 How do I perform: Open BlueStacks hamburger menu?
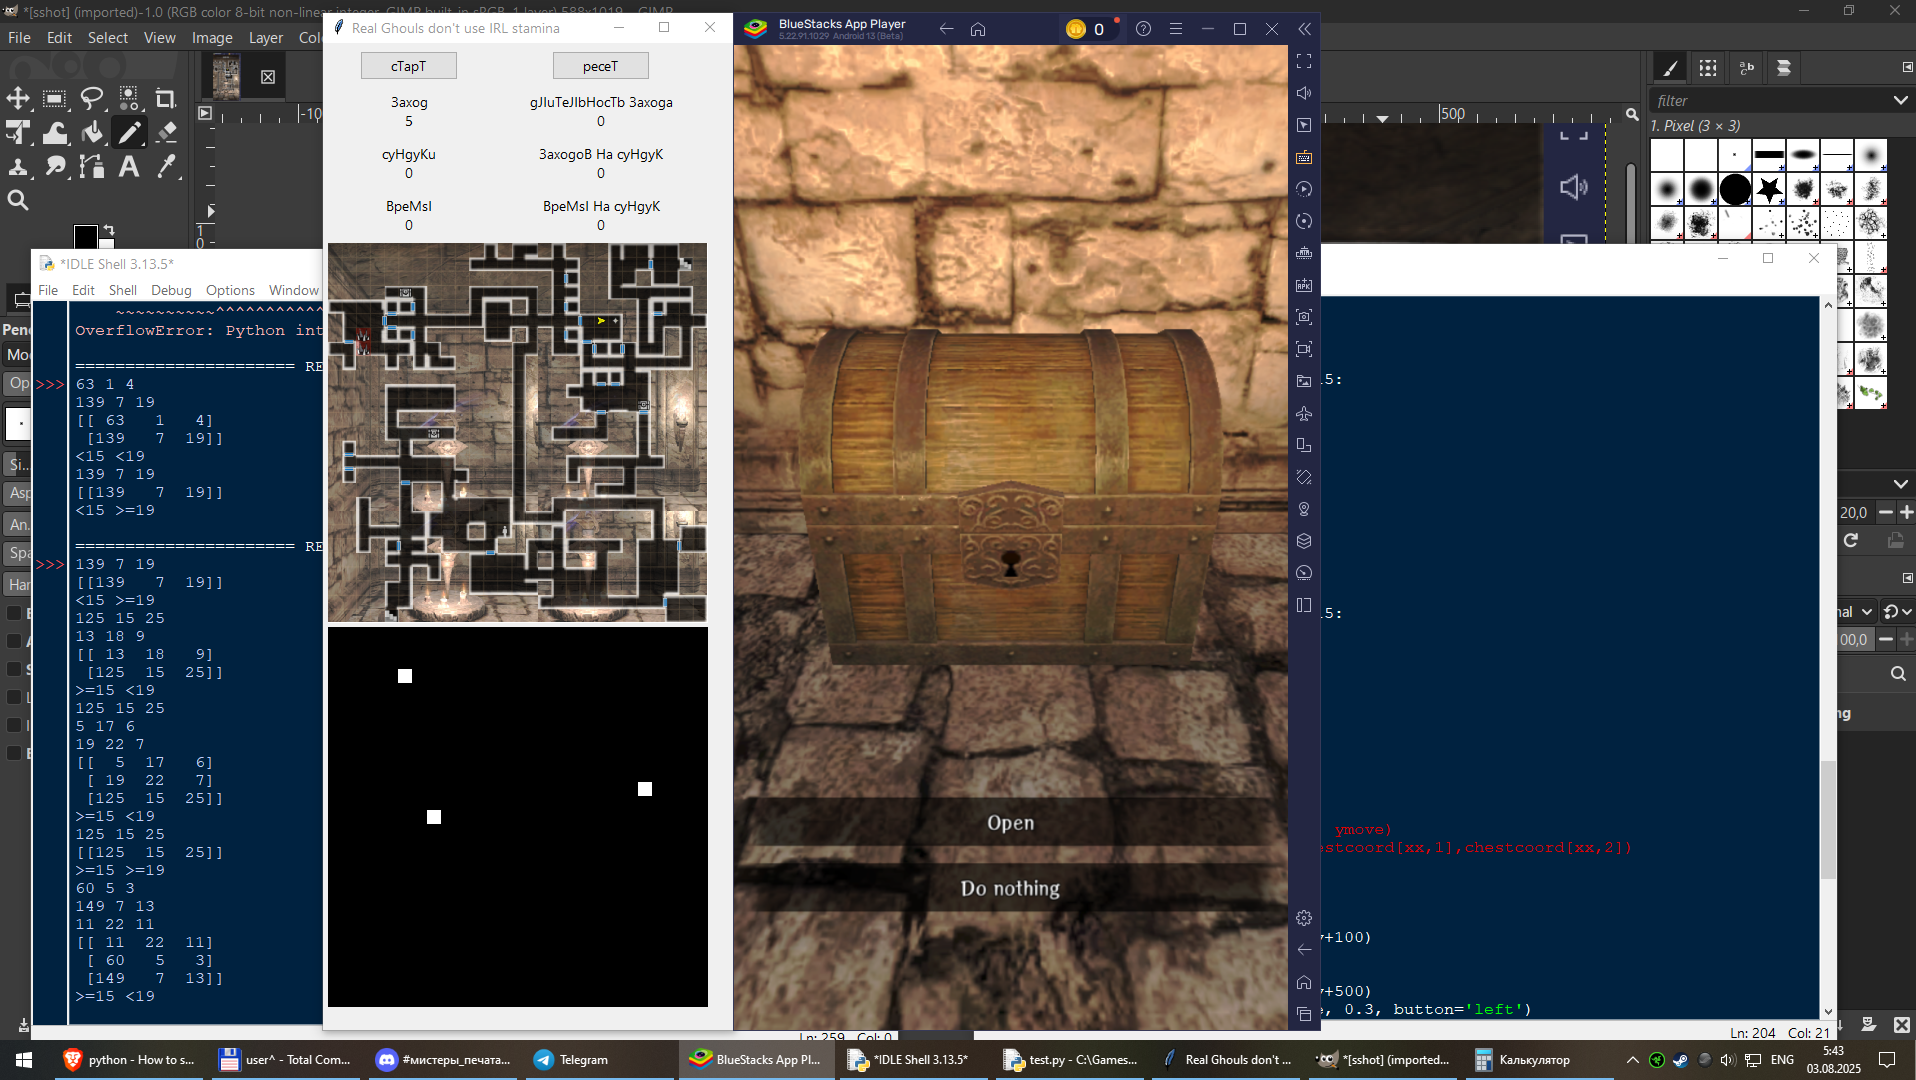[x=1176, y=29]
